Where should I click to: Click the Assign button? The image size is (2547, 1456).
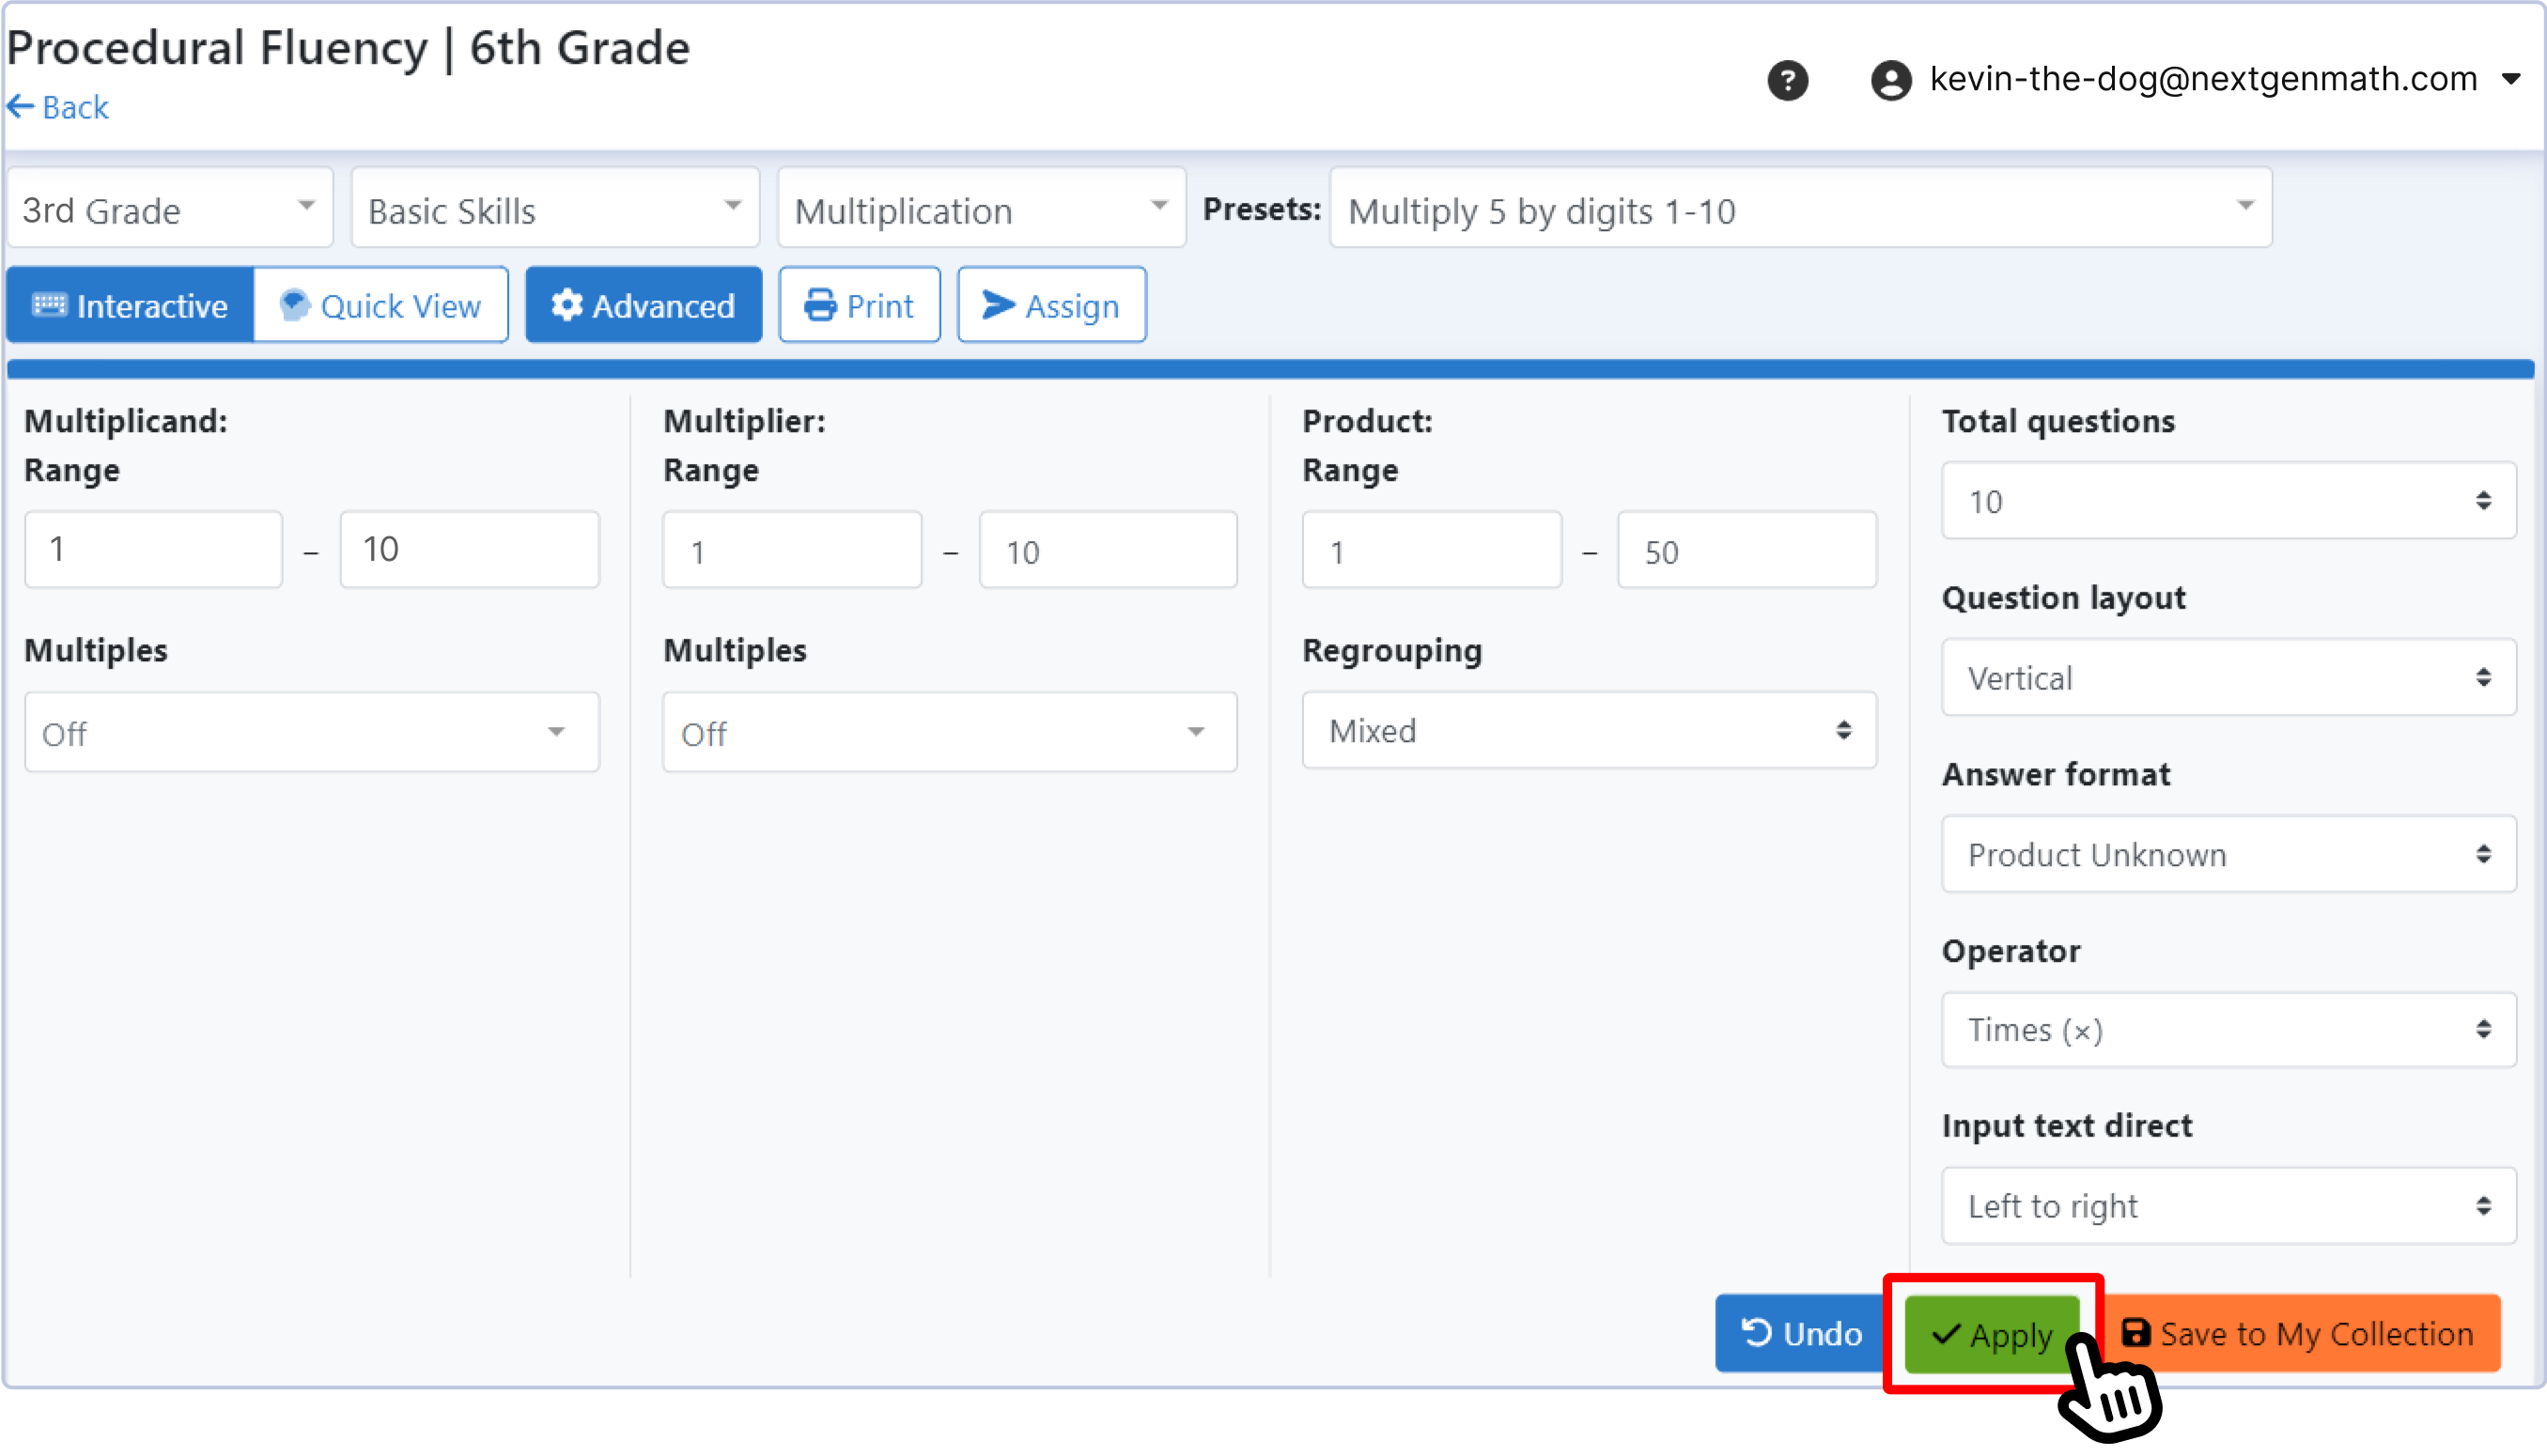(x=1051, y=305)
